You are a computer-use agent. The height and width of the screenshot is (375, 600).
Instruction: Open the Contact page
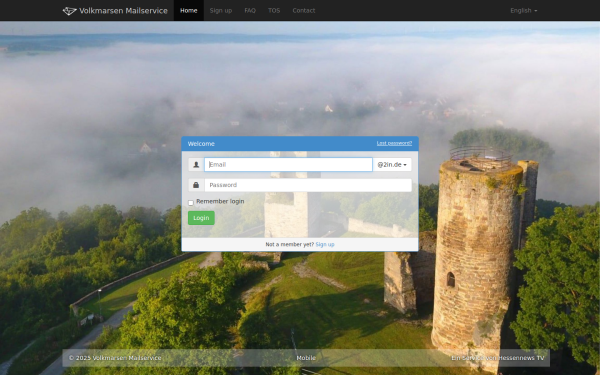coord(304,10)
